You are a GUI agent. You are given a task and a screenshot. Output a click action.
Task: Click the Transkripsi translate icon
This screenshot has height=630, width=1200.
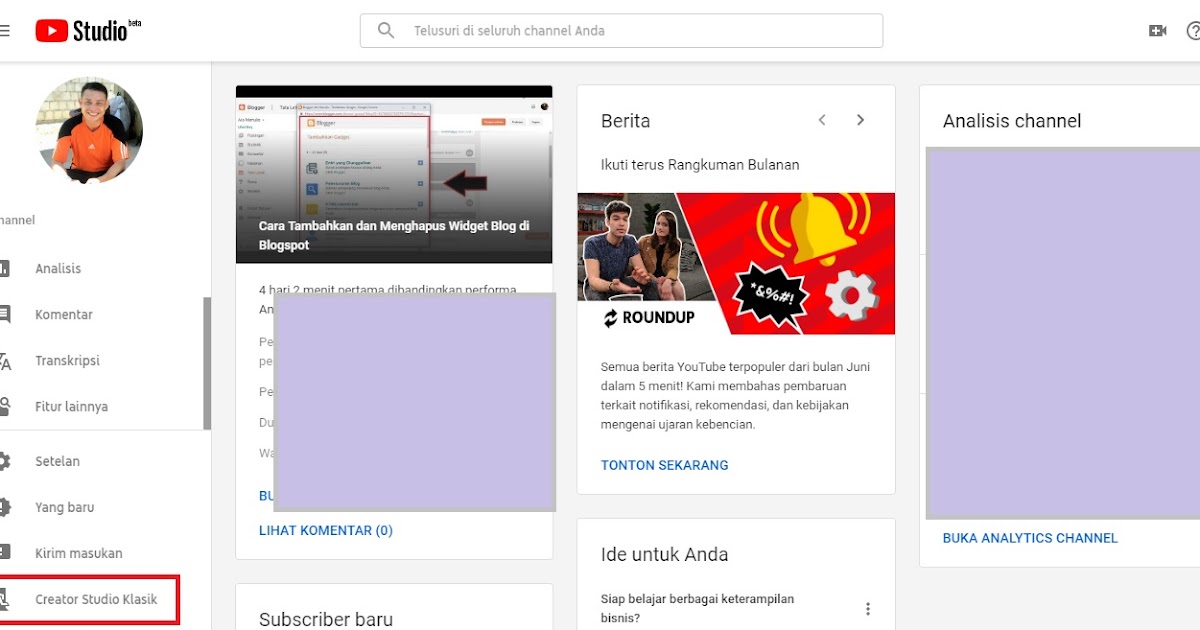coord(4,361)
